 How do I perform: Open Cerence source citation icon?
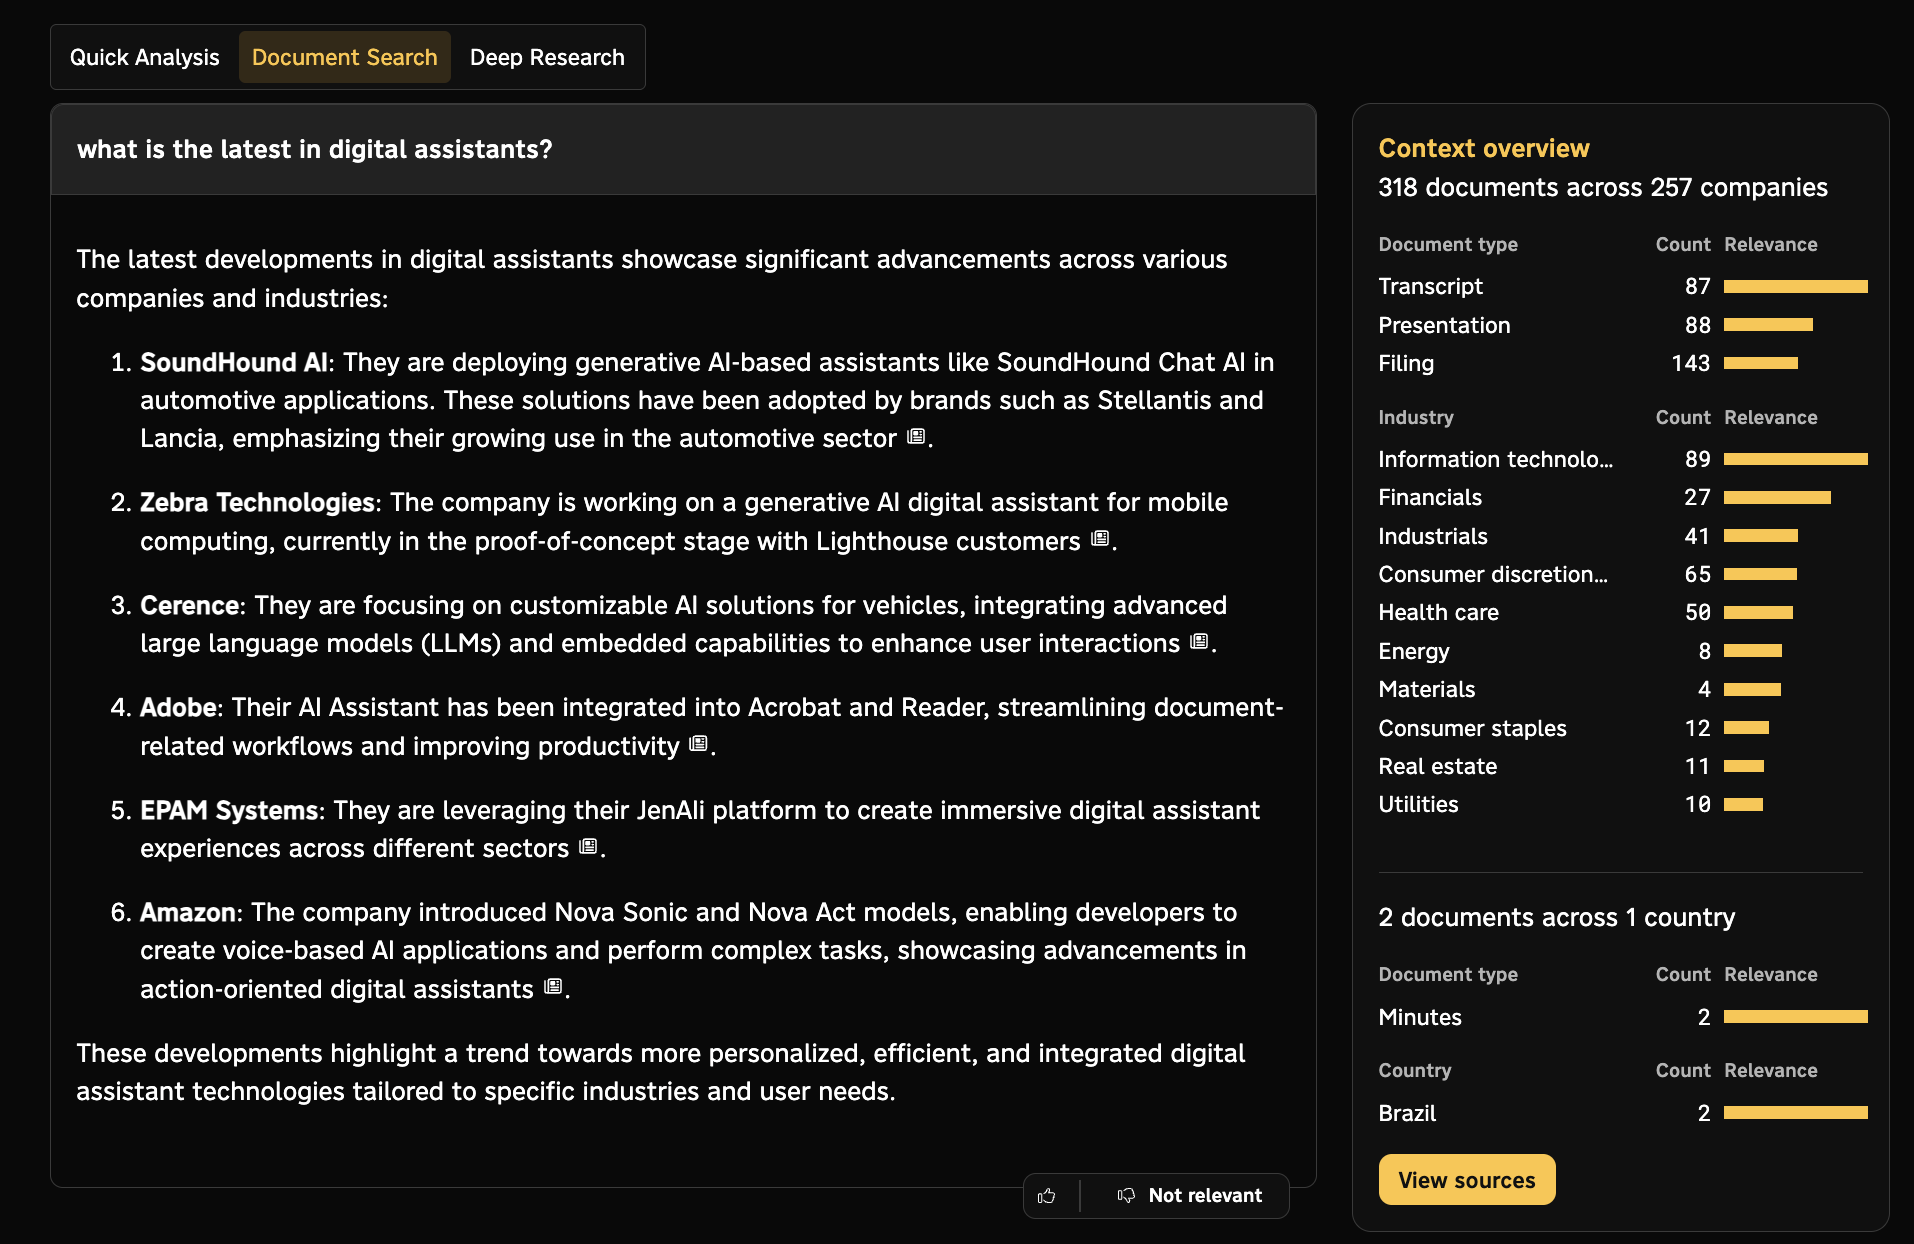pos(1199,642)
